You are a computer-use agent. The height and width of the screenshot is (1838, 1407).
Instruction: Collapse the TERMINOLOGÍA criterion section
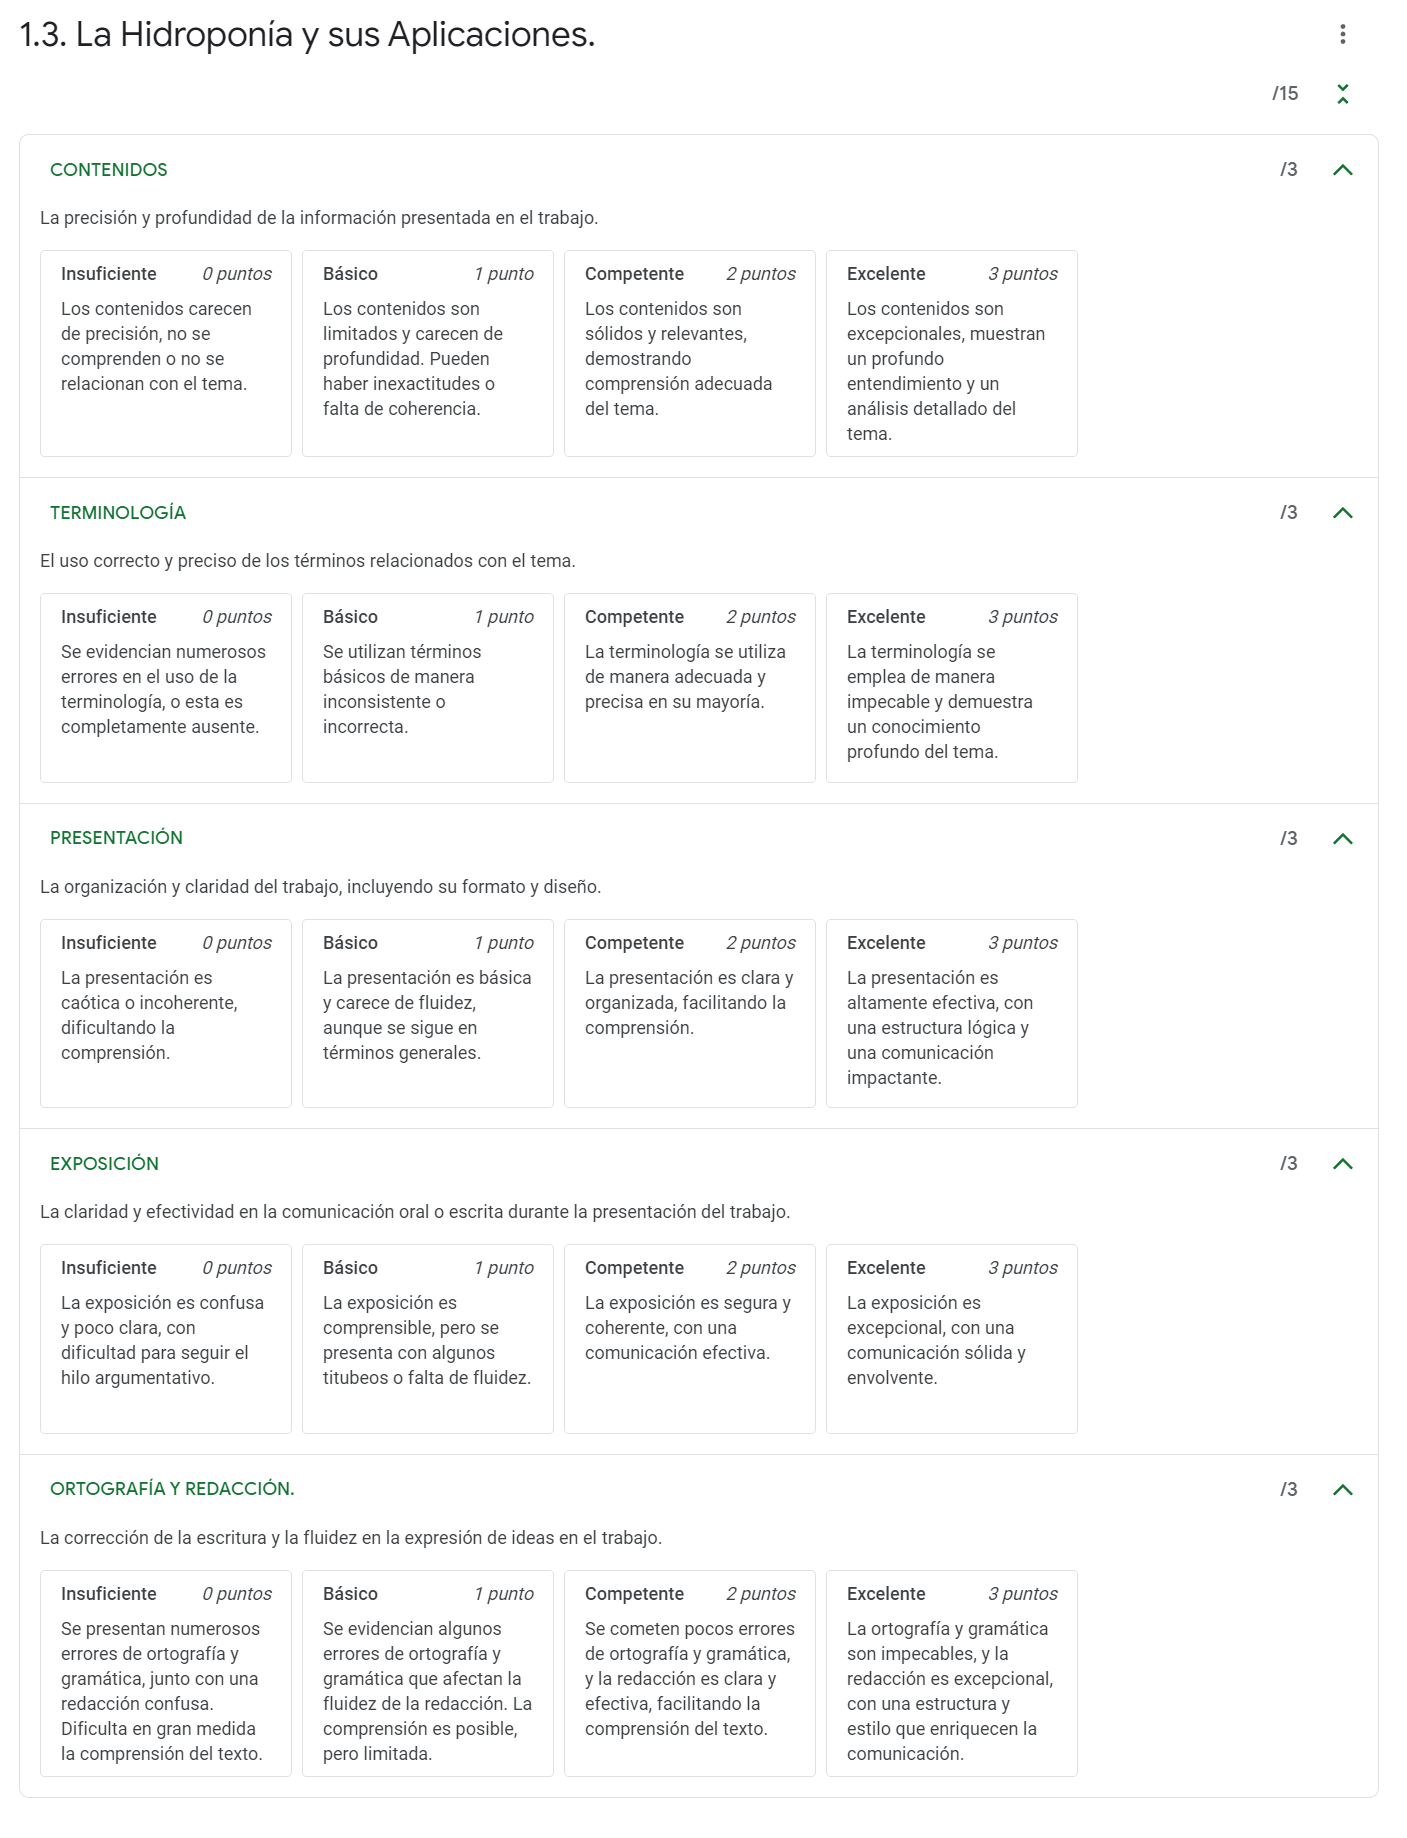[1343, 513]
